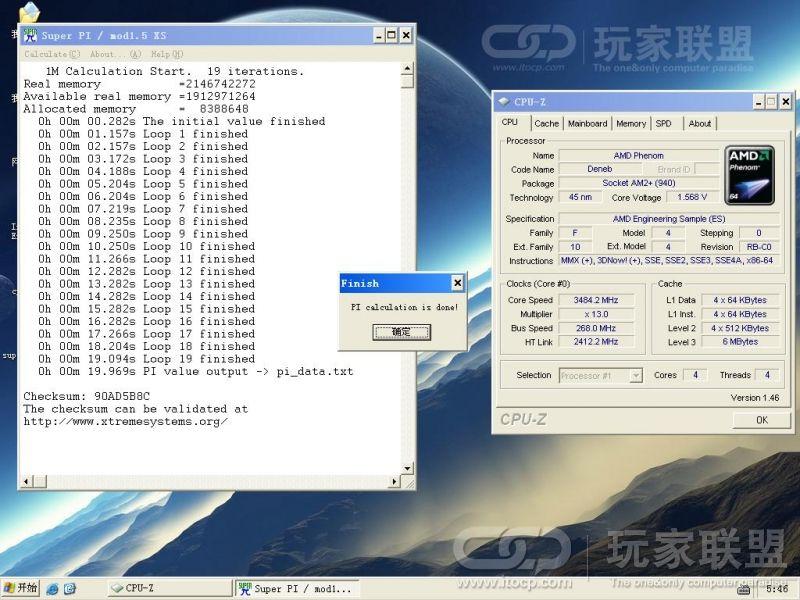Click the AMD Phenom logo in CPU-Z
This screenshot has height=600, width=800.
point(749,176)
